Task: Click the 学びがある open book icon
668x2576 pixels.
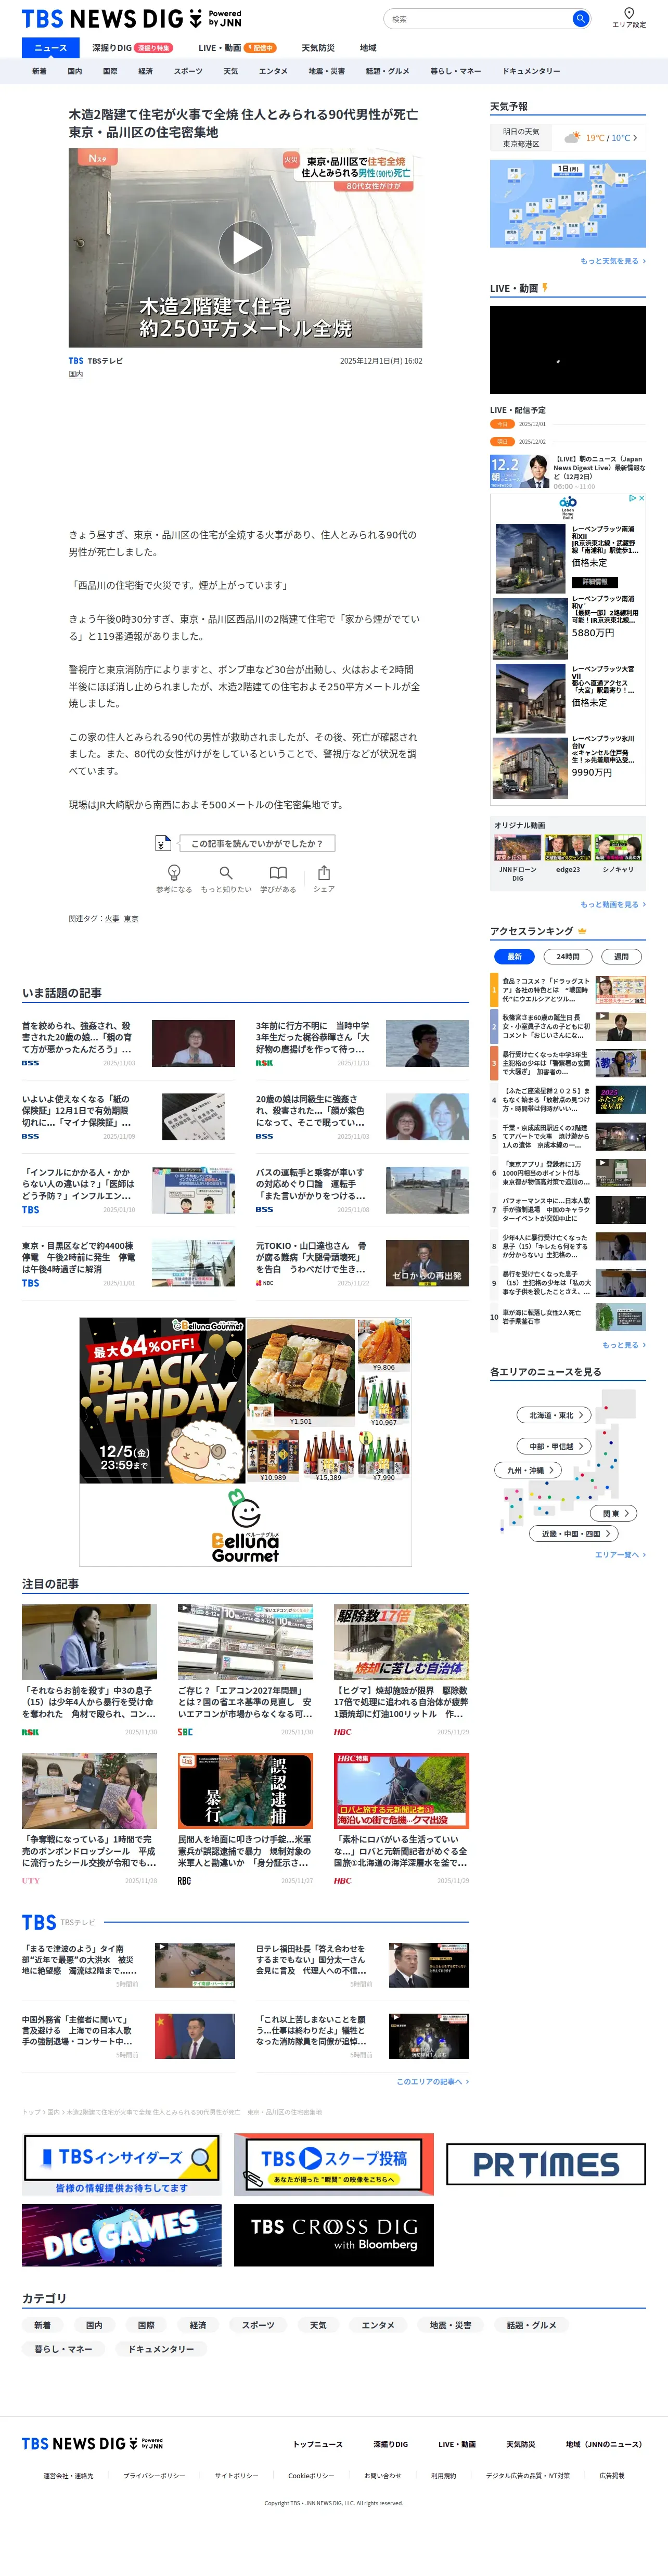Action: click(278, 873)
